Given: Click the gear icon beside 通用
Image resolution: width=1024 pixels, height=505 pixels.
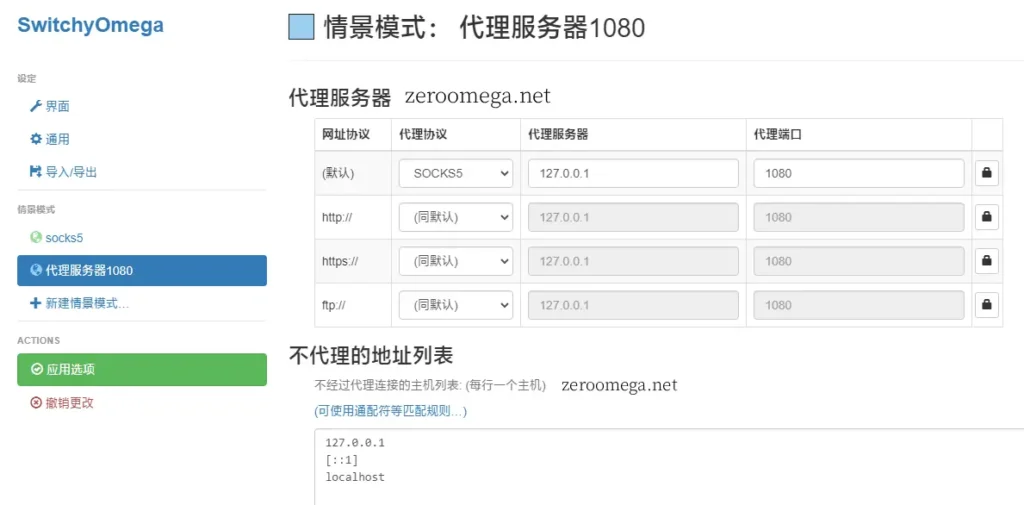Looking at the screenshot, I should tap(36, 139).
